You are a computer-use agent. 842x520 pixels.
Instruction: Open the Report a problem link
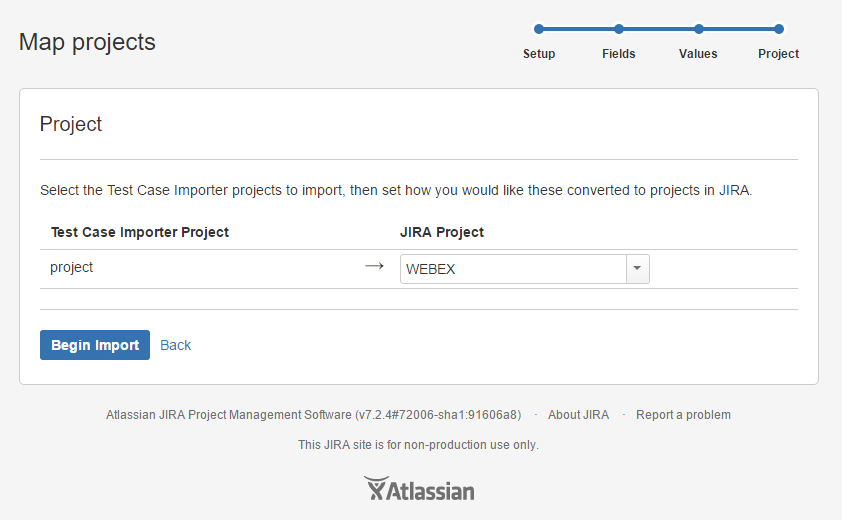pyautogui.click(x=683, y=415)
